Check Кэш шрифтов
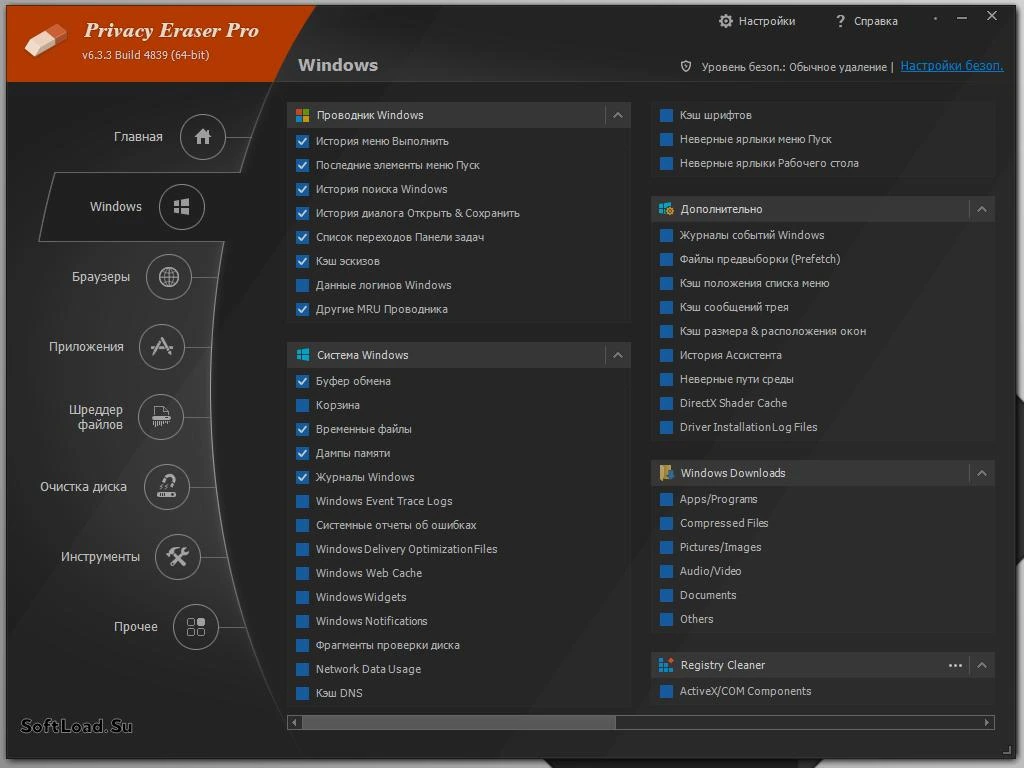The width and height of the screenshot is (1024, 768). tap(666, 116)
